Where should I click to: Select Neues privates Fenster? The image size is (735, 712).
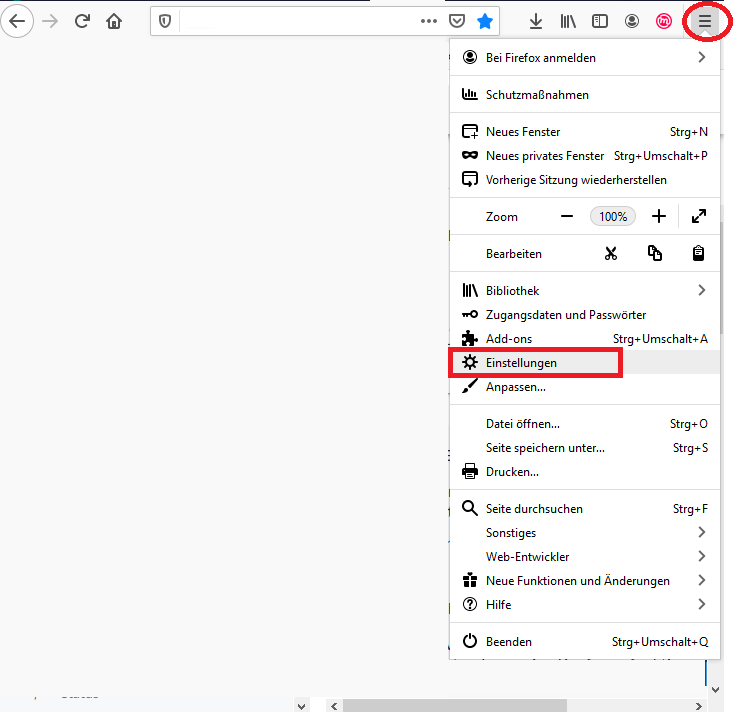click(x=545, y=156)
